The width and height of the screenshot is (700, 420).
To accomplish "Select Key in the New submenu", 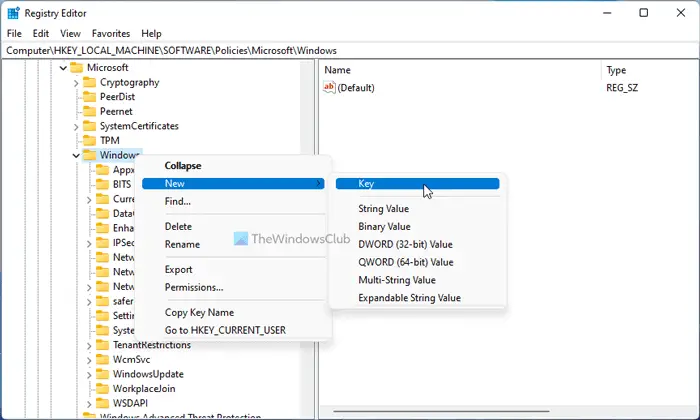I will [x=417, y=183].
